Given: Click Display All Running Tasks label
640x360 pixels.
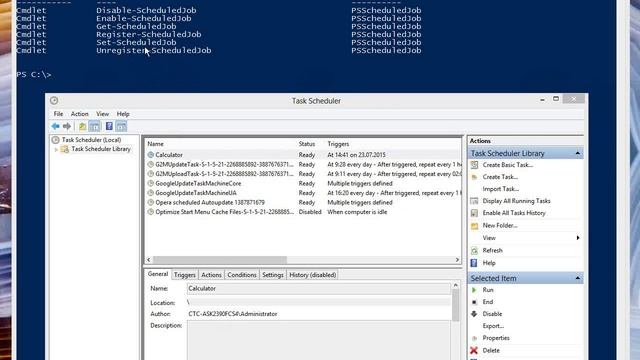Looking at the screenshot, I should (516, 201).
